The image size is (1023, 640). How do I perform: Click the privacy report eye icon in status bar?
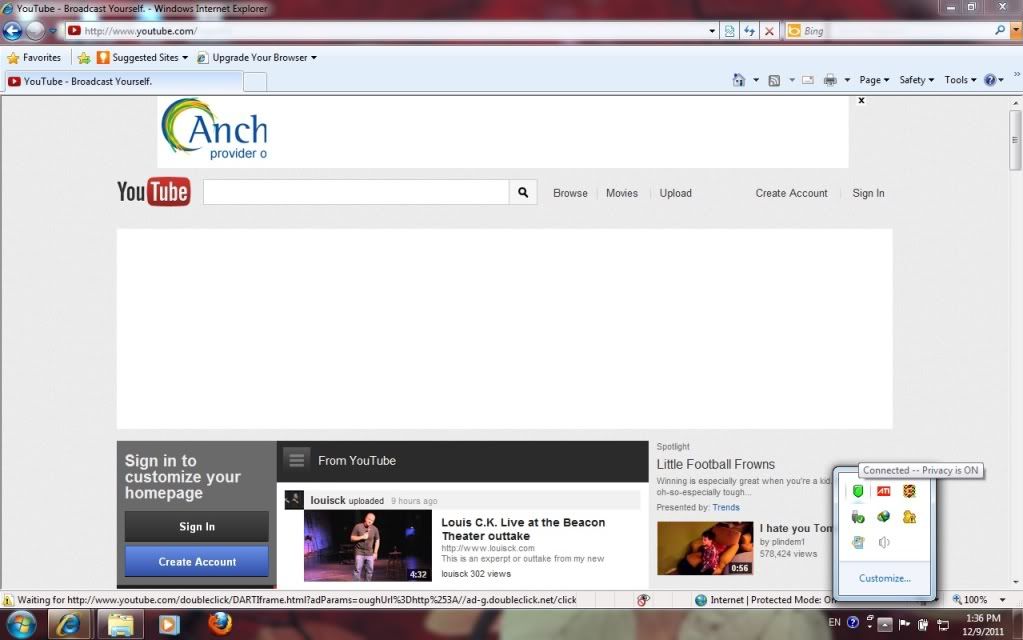[x=643, y=600]
